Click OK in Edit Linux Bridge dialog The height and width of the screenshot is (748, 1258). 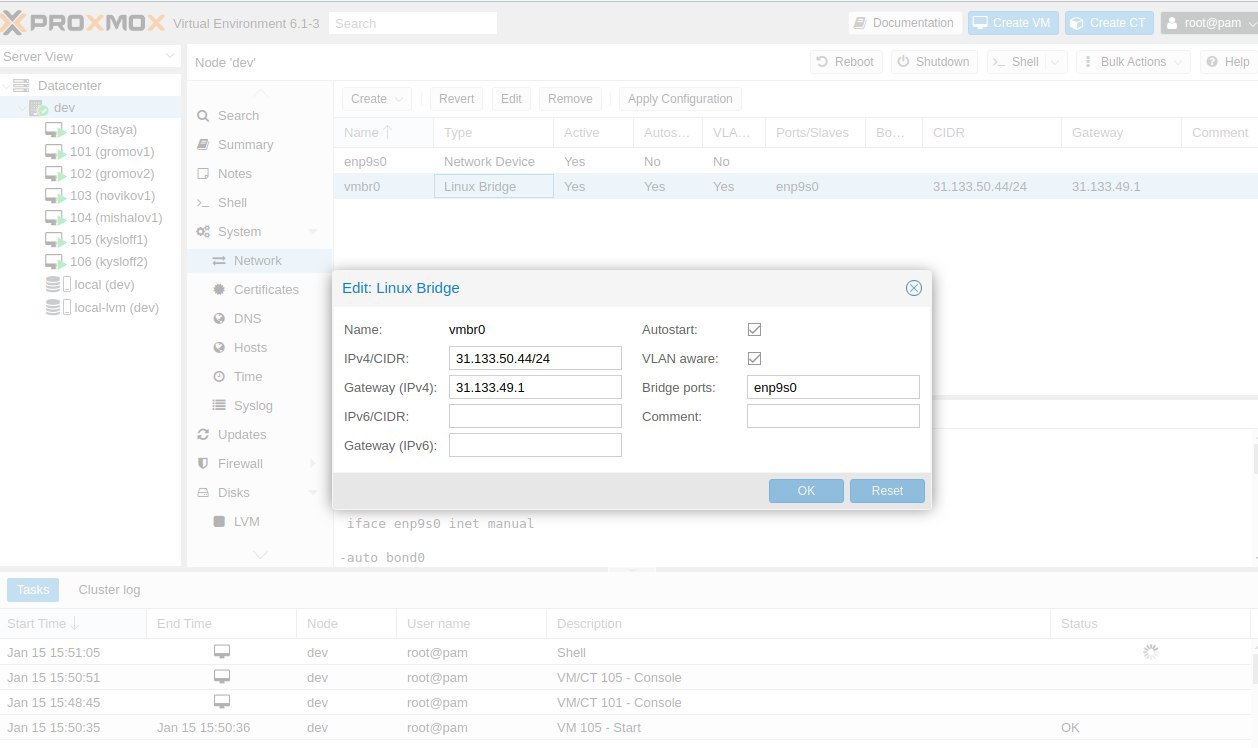pyautogui.click(x=806, y=491)
